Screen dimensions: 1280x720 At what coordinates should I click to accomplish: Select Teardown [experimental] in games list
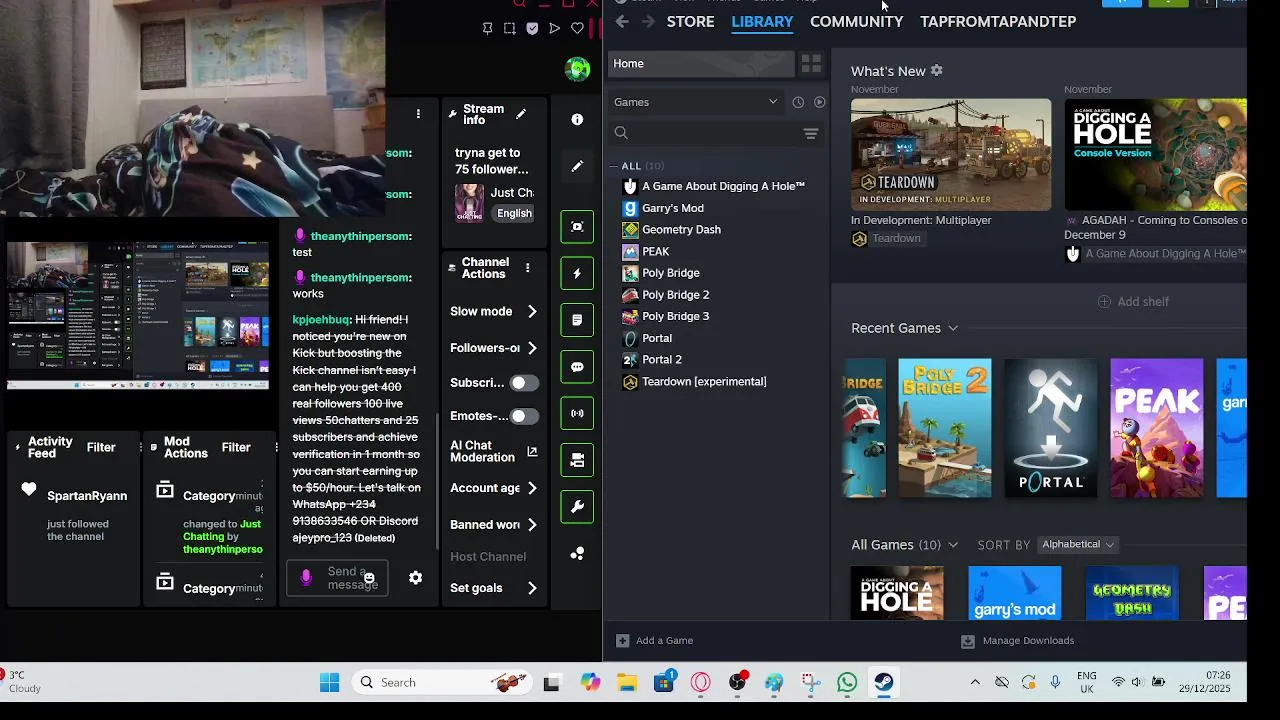[704, 382]
